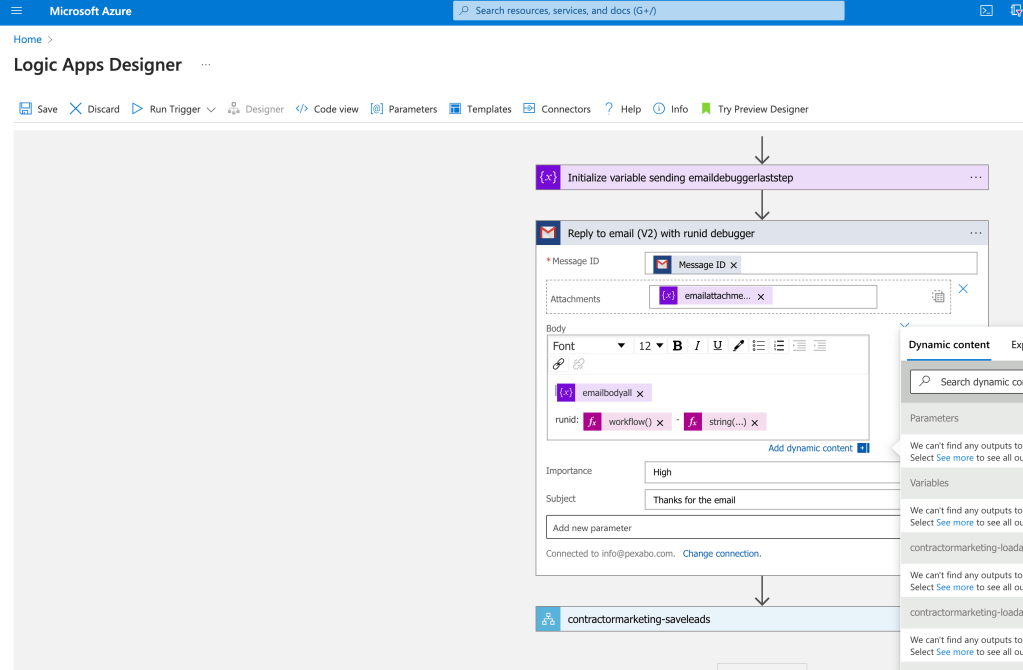Click Change connection link
Viewport: 1023px width, 670px height.
(722, 553)
